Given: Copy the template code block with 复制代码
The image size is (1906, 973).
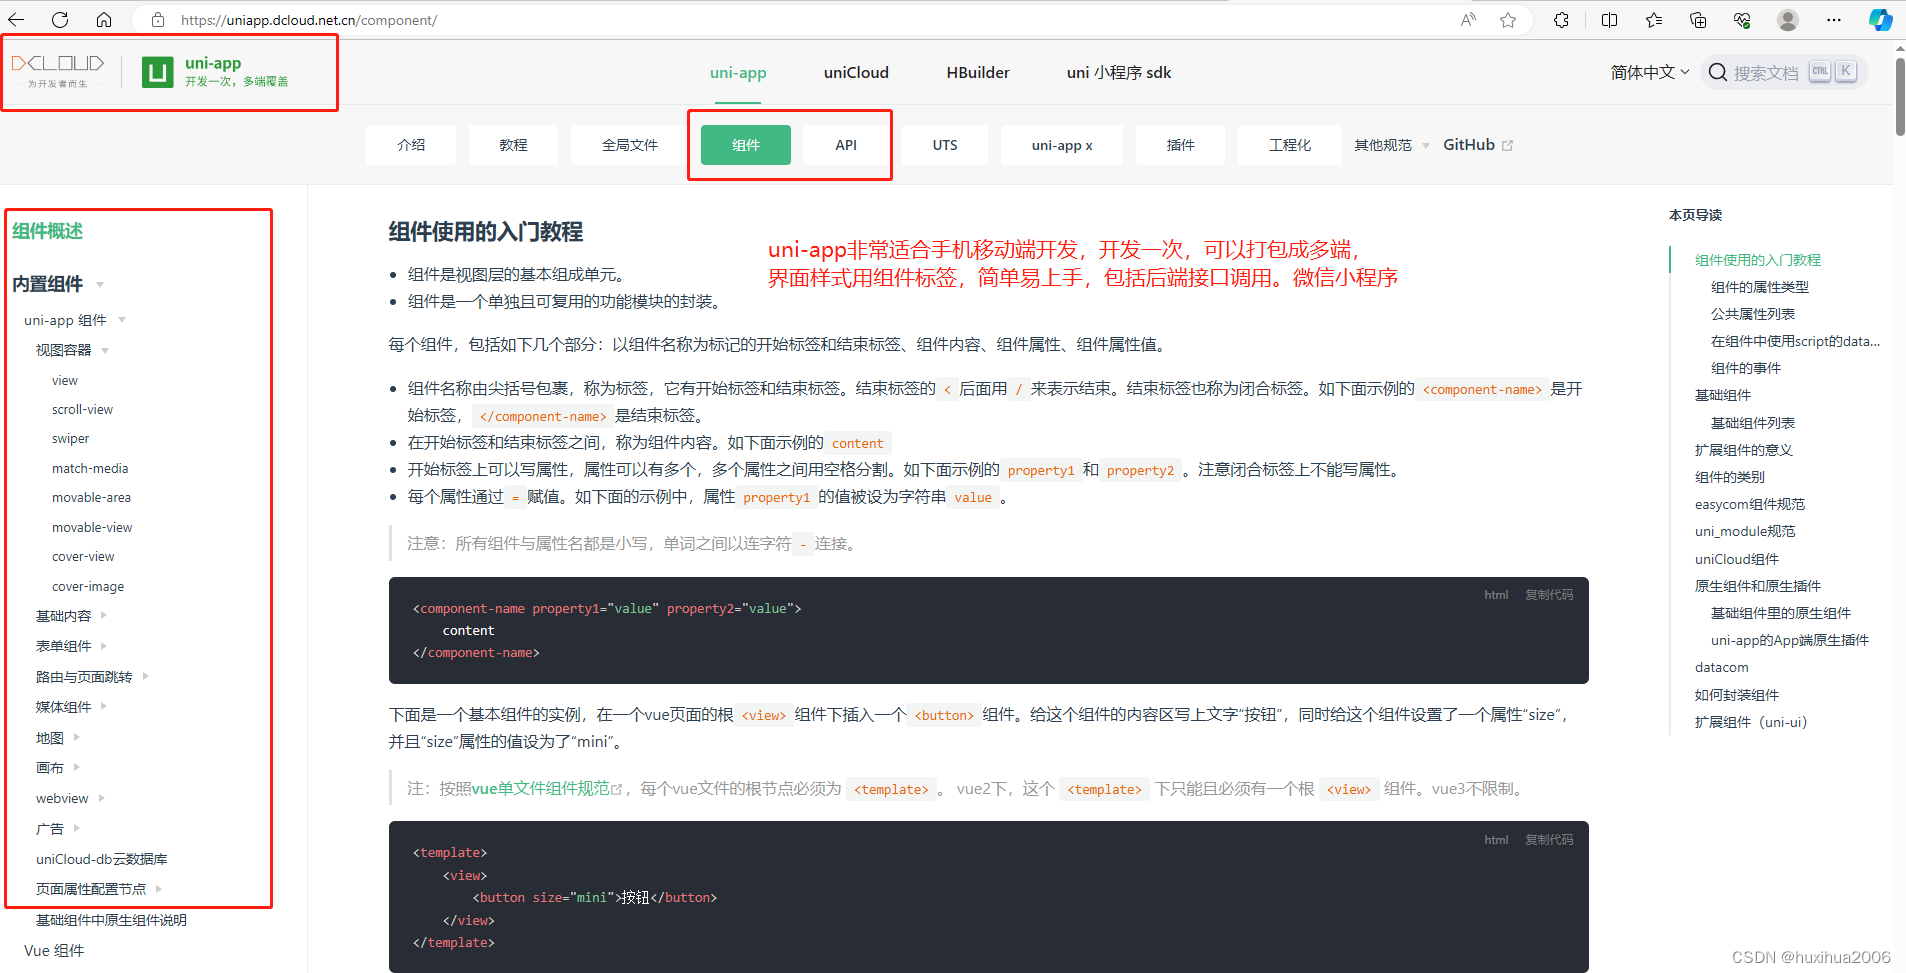Looking at the screenshot, I should 1549,840.
